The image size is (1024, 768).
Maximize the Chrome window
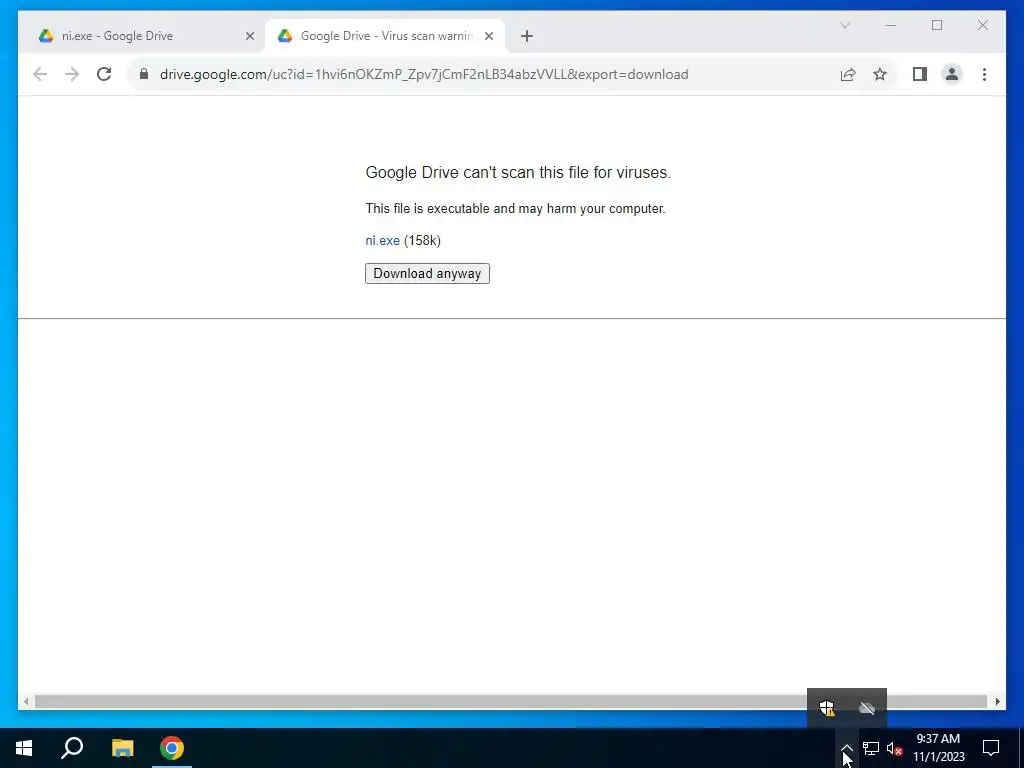coord(936,25)
